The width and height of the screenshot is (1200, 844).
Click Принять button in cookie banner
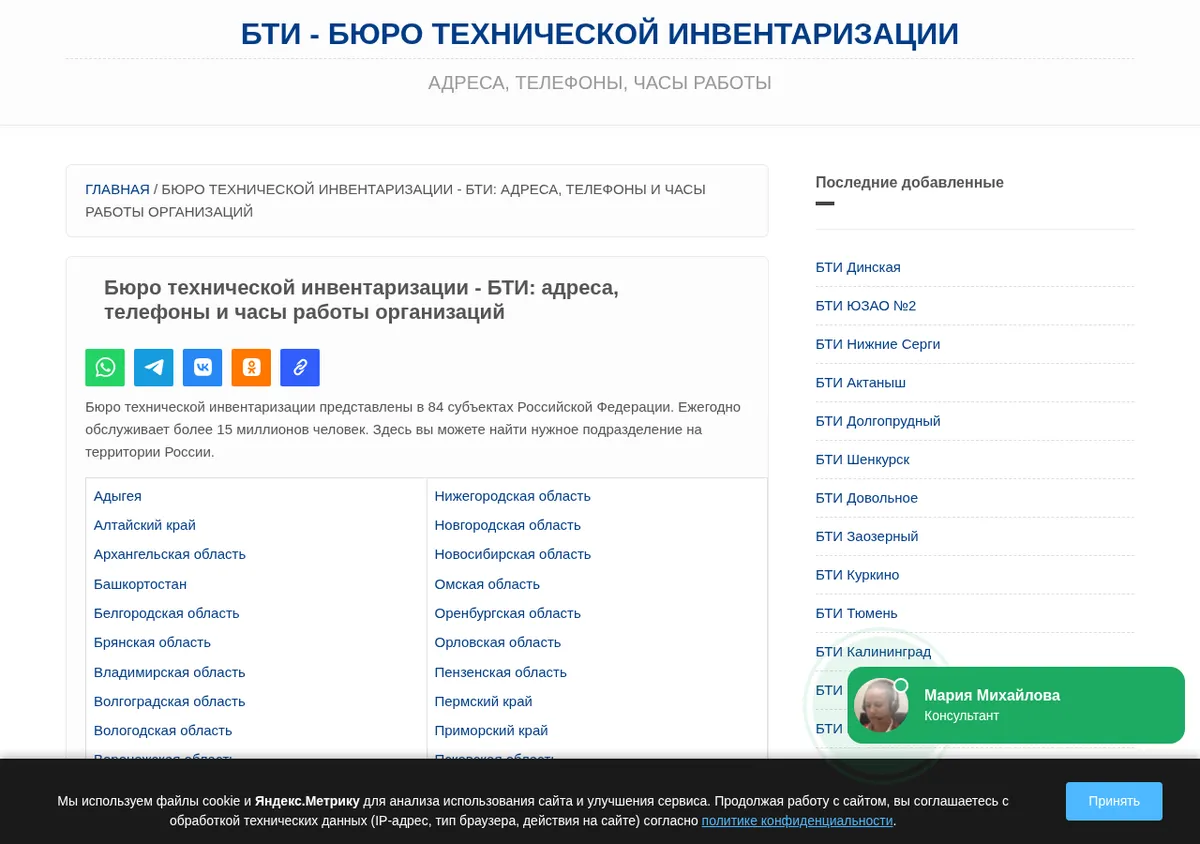coord(1114,801)
